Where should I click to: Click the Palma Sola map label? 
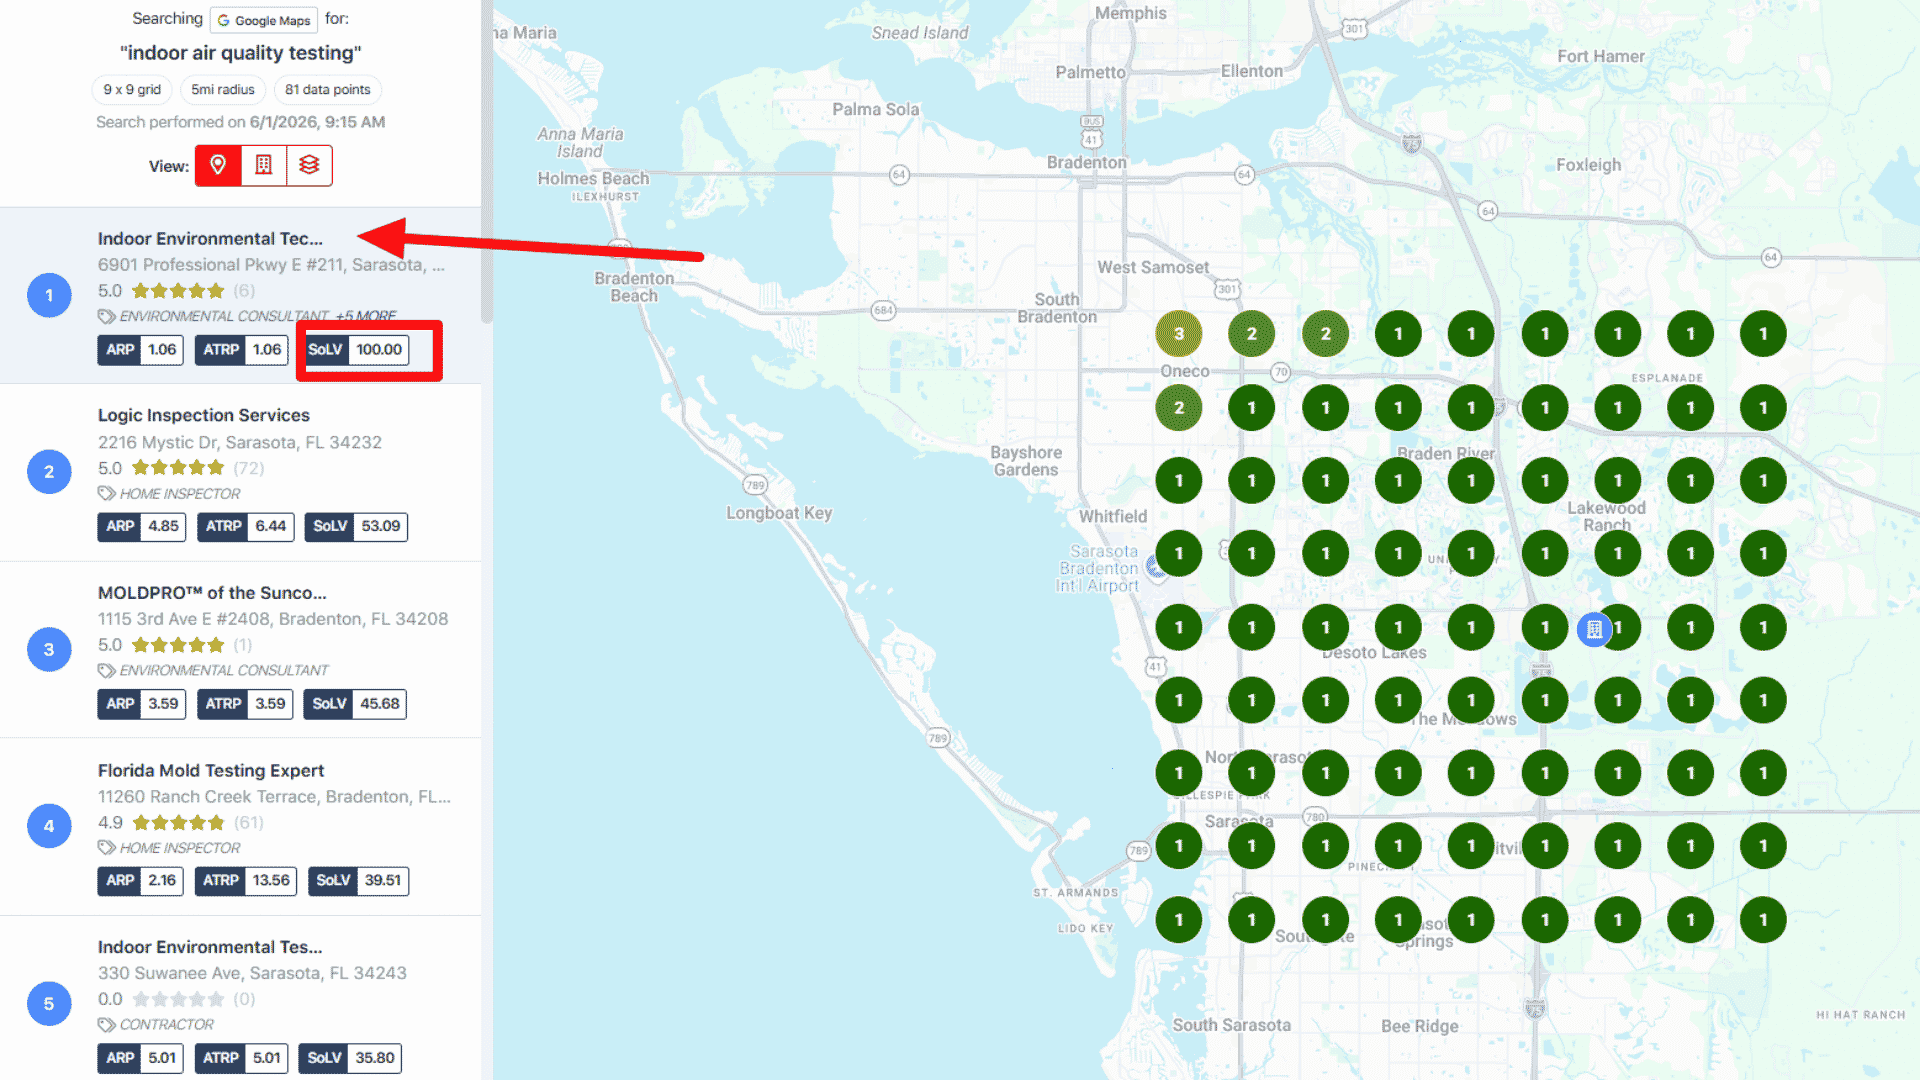coord(875,110)
